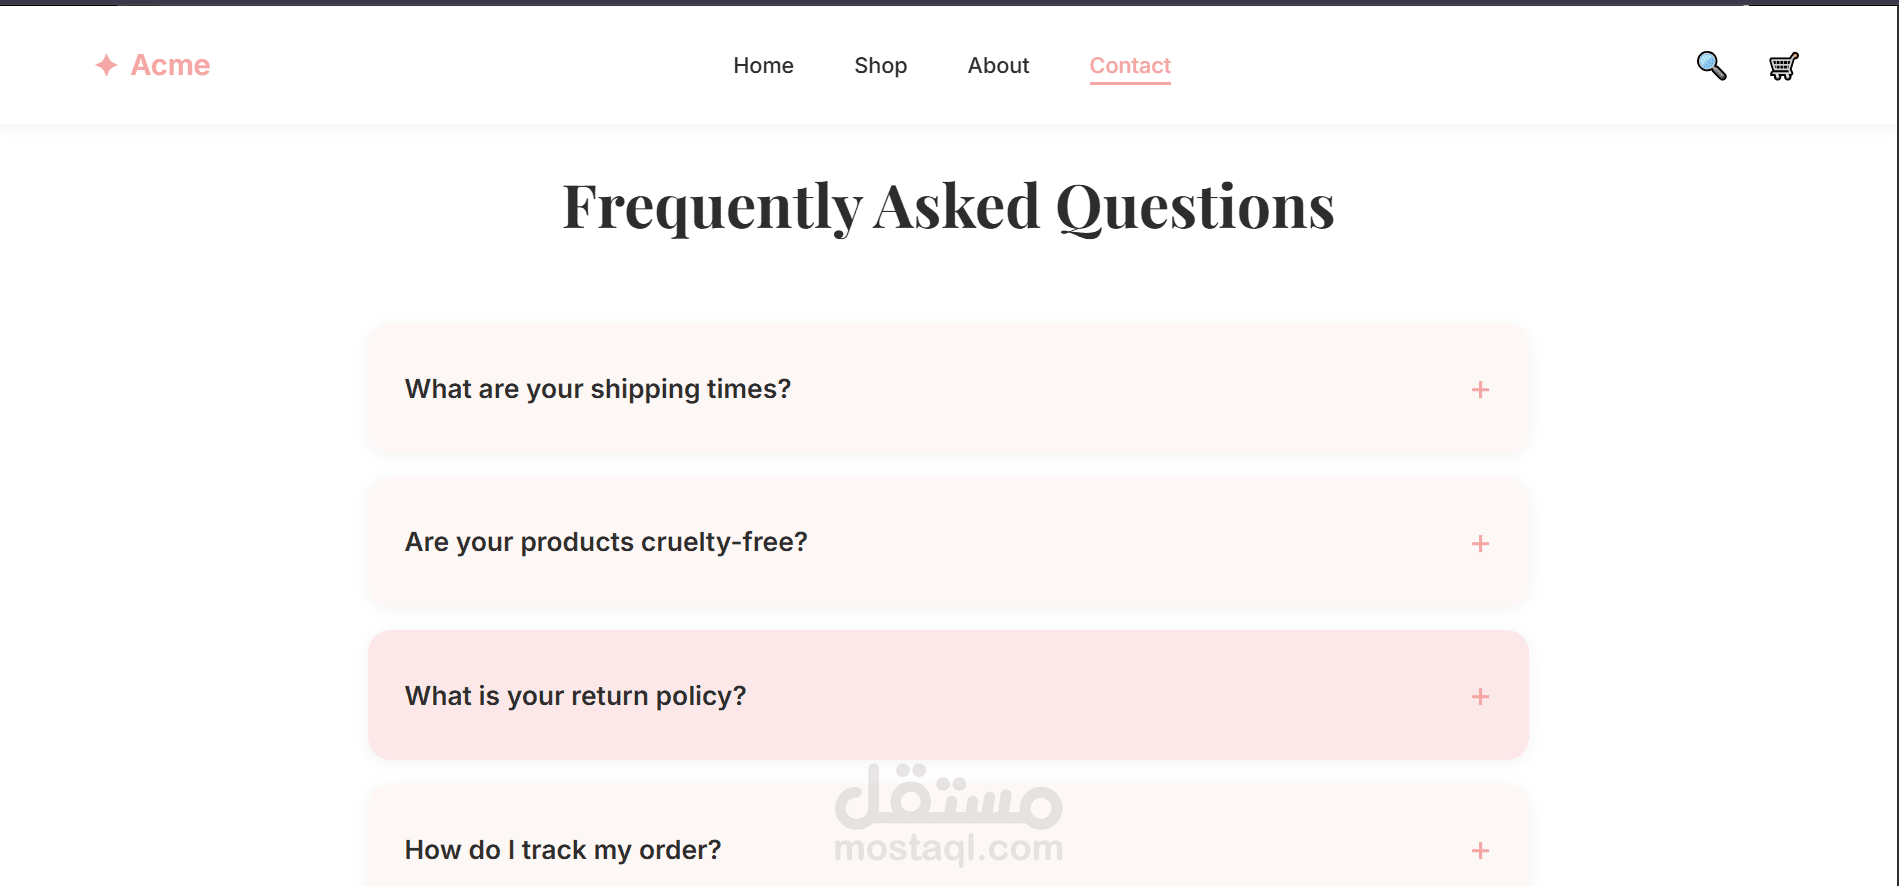Screen dimensions: 1899x886
Task: Expand 'How do I track my order?' text
Action: pyautogui.click(x=562, y=850)
